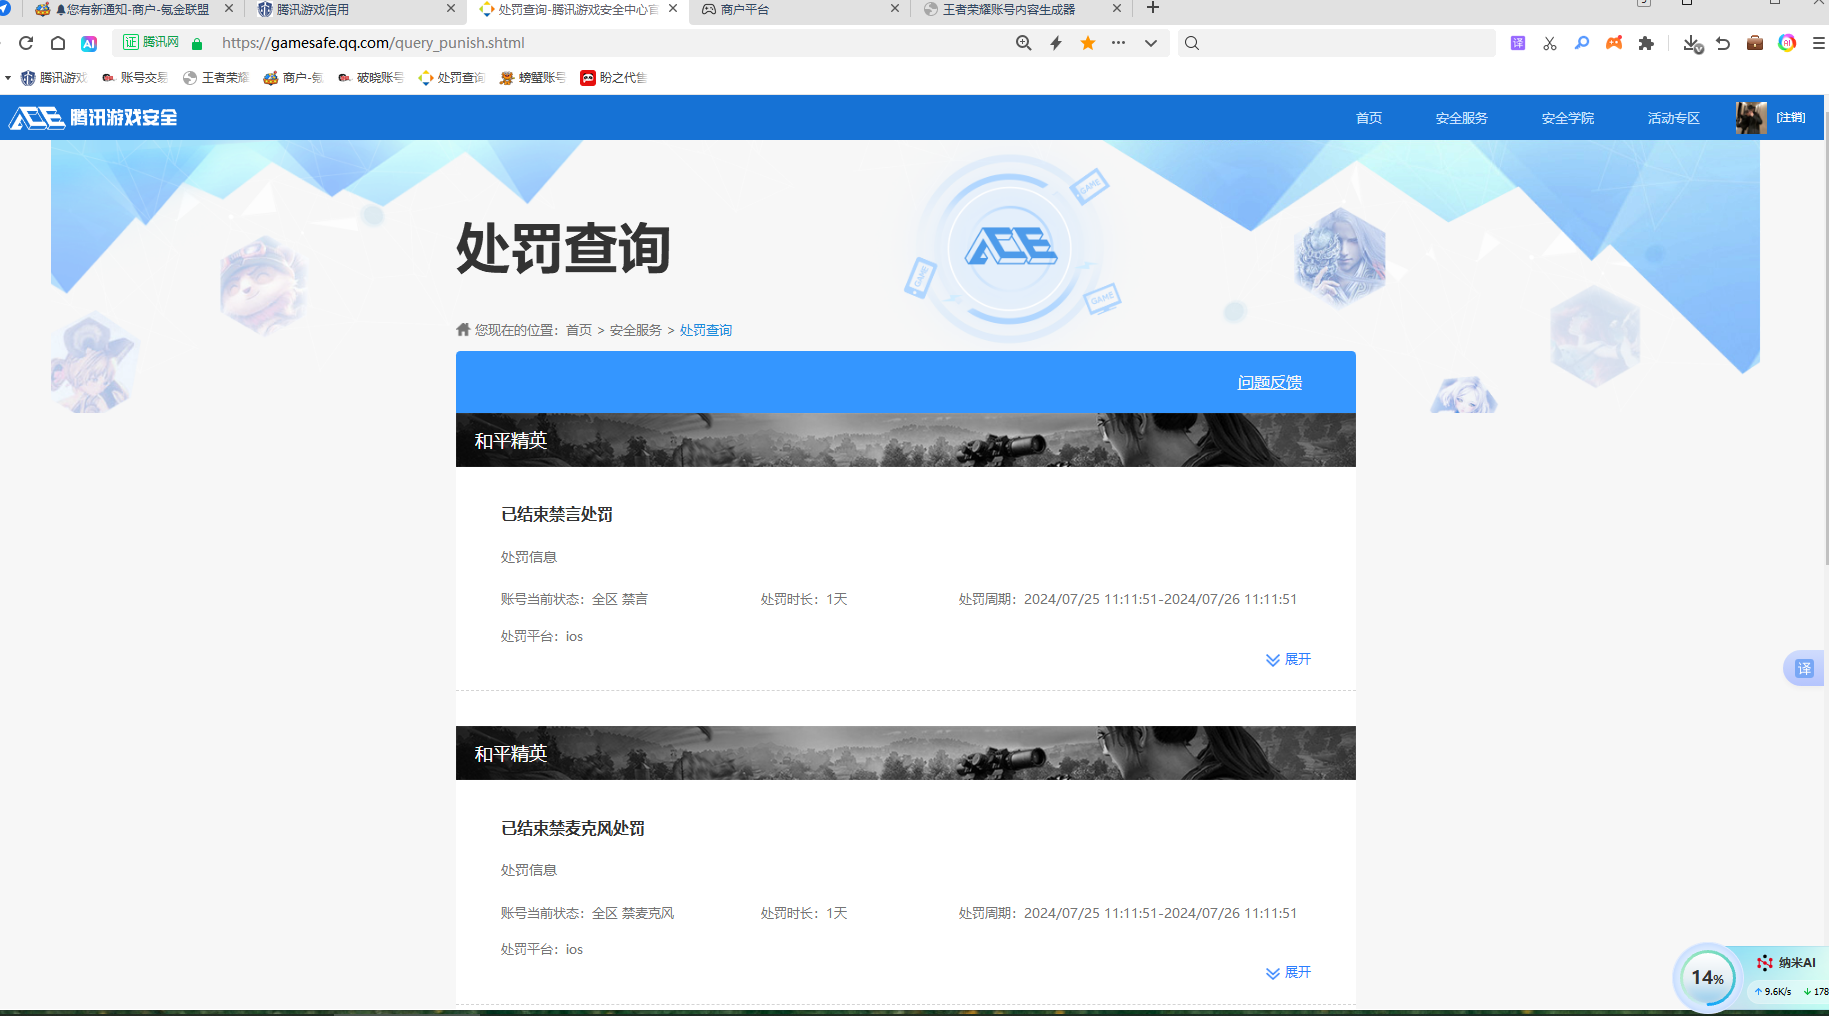This screenshot has width=1829, height=1016.
Task: Click 安全服务 in the breadcrumb
Action: [x=636, y=330]
